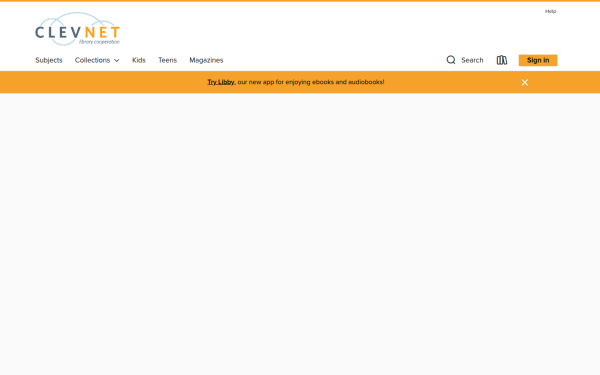Follow the Try Libby link
This screenshot has width=600, height=375.
pyautogui.click(x=221, y=82)
